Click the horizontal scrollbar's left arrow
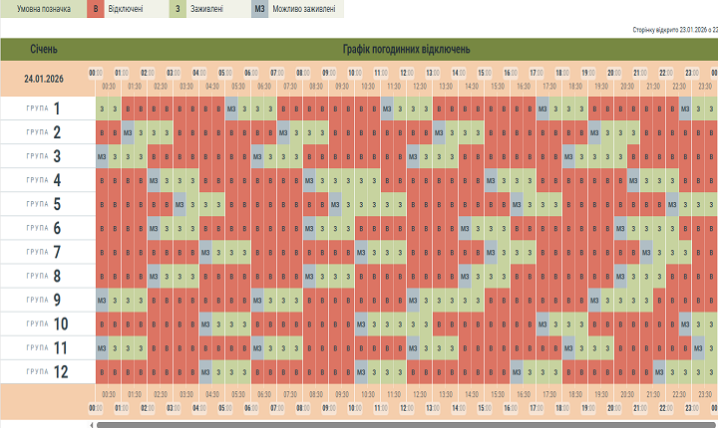718x428 pixels. click(92, 424)
